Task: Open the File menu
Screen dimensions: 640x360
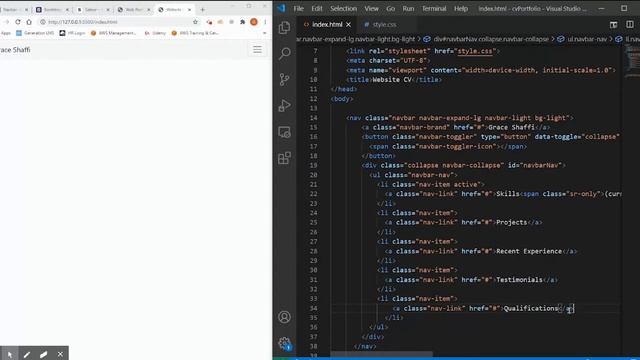Action: (x=298, y=9)
